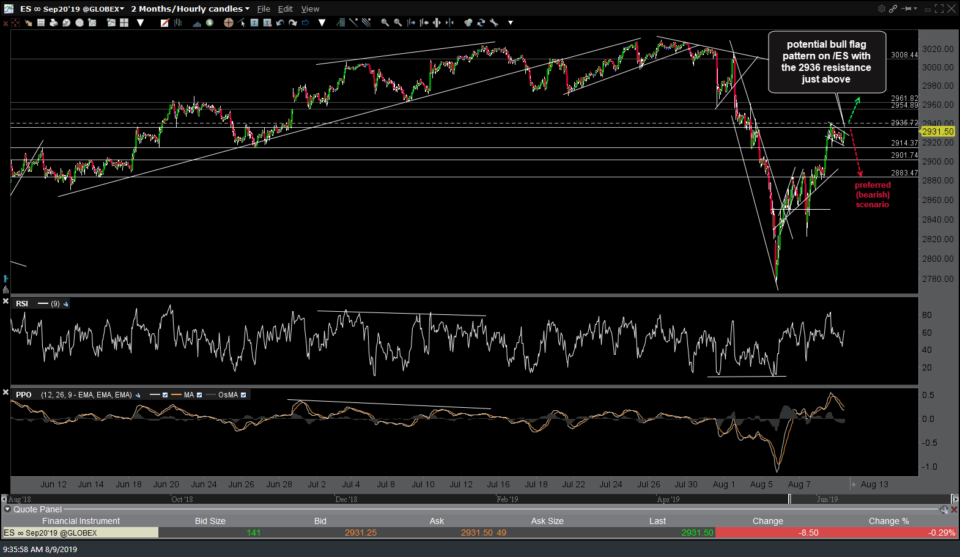Viewport: 960px width, 557px height.
Task: Click the Bid Size column header
Action: [210, 521]
